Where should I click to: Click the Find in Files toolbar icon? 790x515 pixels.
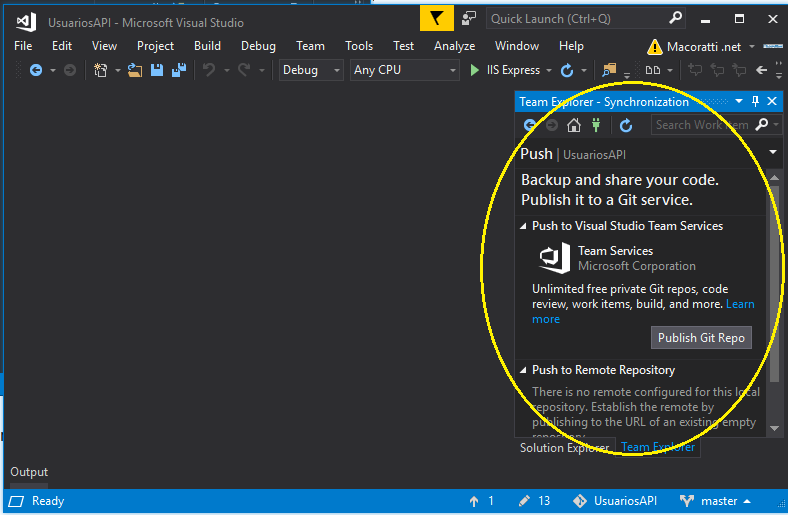pos(609,70)
